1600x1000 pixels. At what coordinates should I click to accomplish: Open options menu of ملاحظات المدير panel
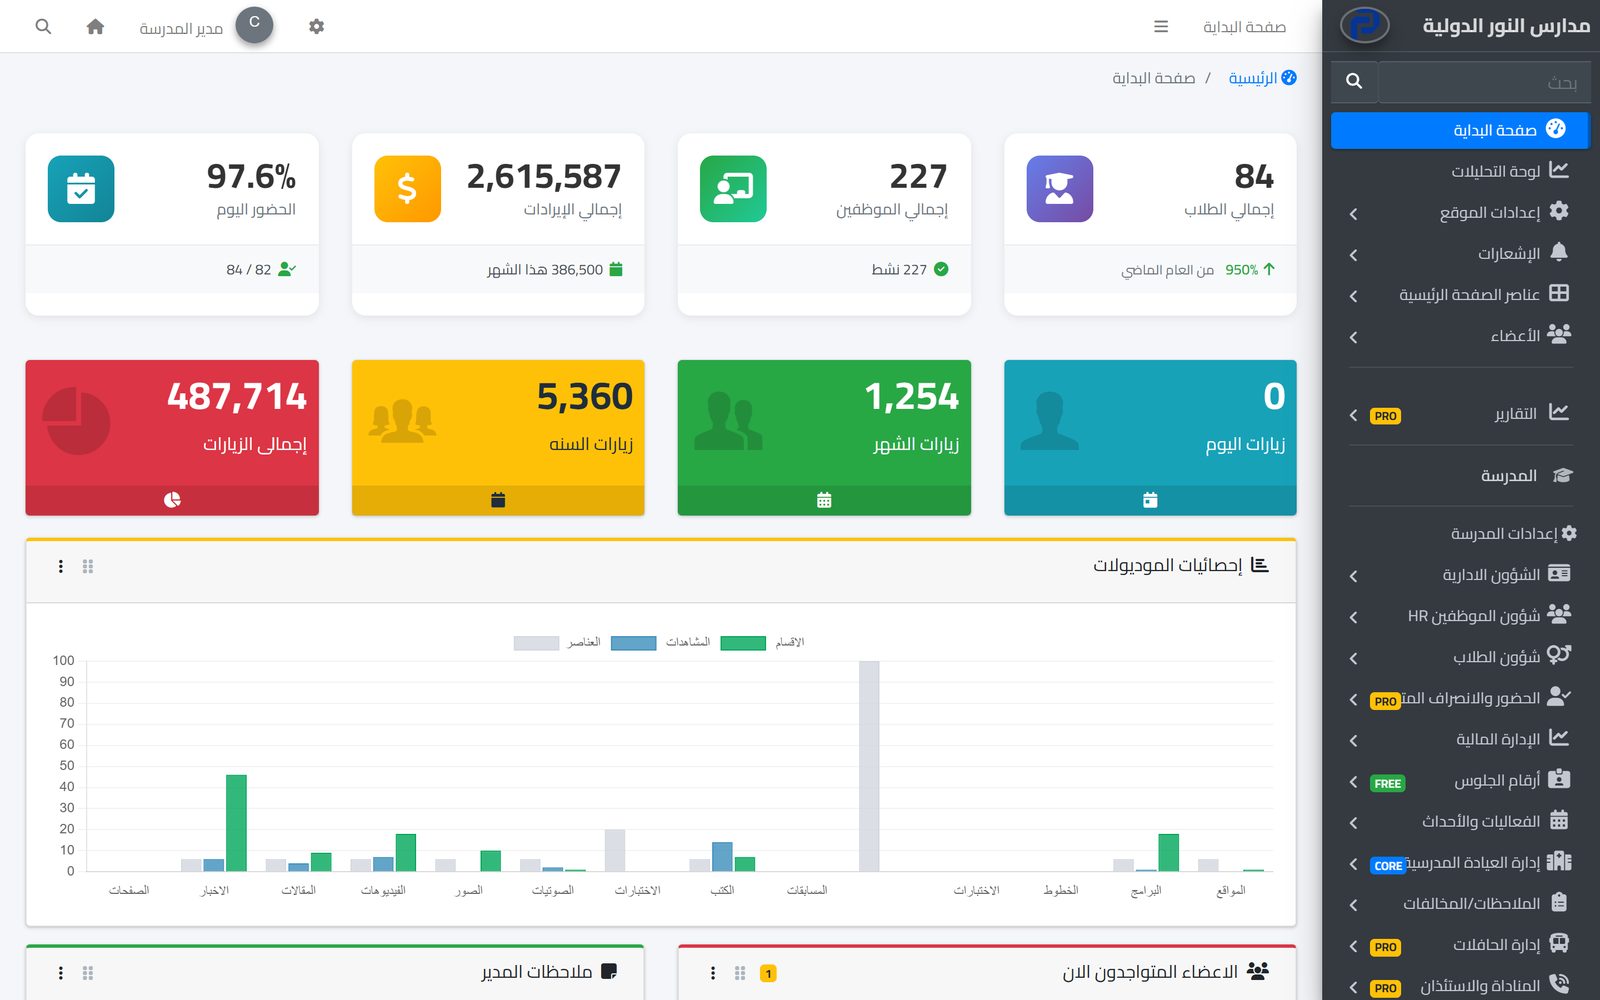pyautogui.click(x=61, y=973)
